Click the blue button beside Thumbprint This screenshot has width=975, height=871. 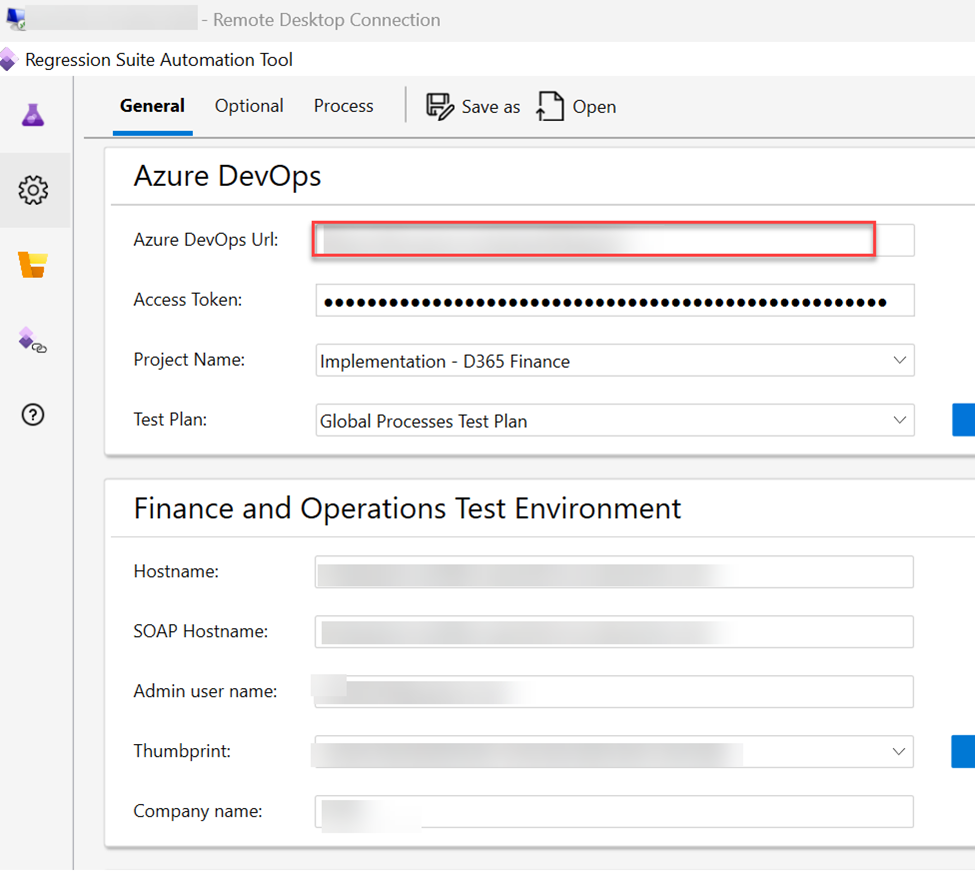coord(966,751)
